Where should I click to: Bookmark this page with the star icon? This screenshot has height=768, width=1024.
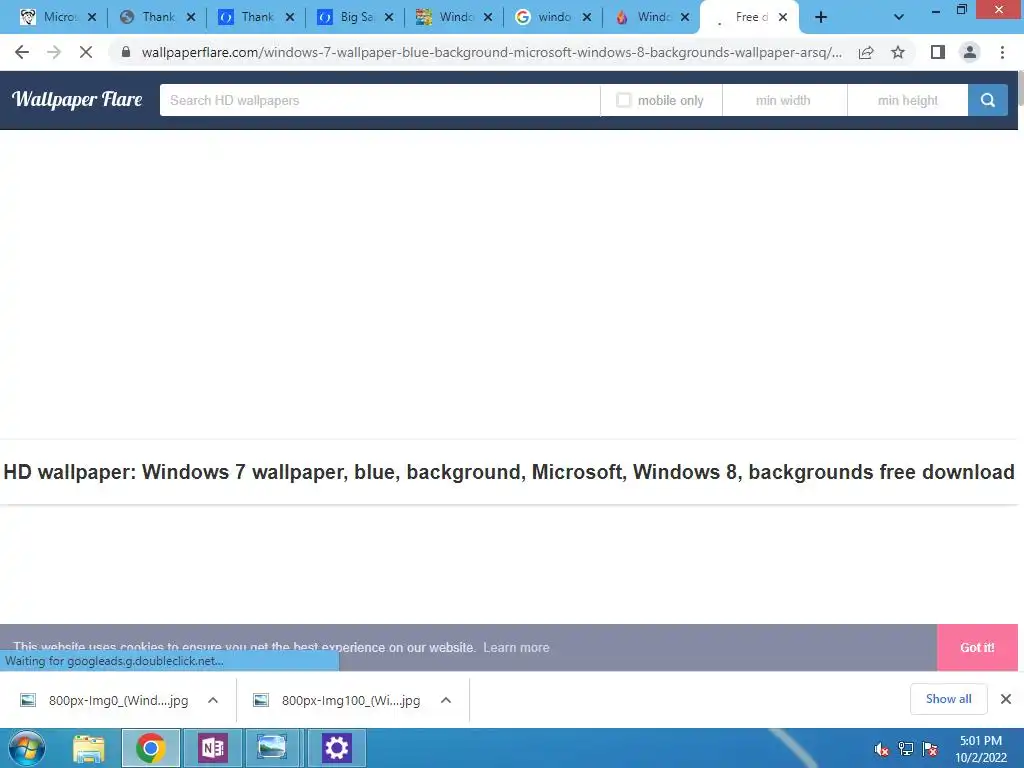pyautogui.click(x=898, y=52)
